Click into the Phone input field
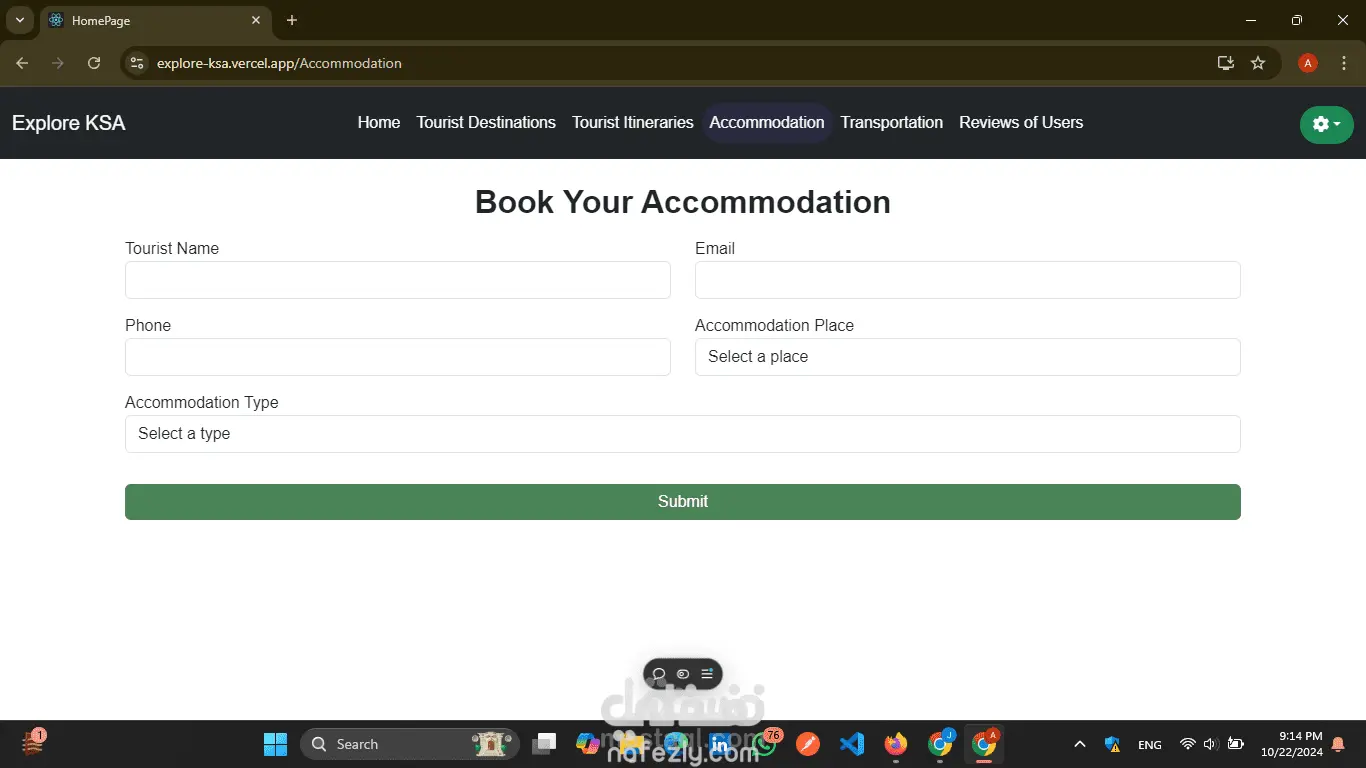The width and height of the screenshot is (1366, 768). (x=398, y=357)
